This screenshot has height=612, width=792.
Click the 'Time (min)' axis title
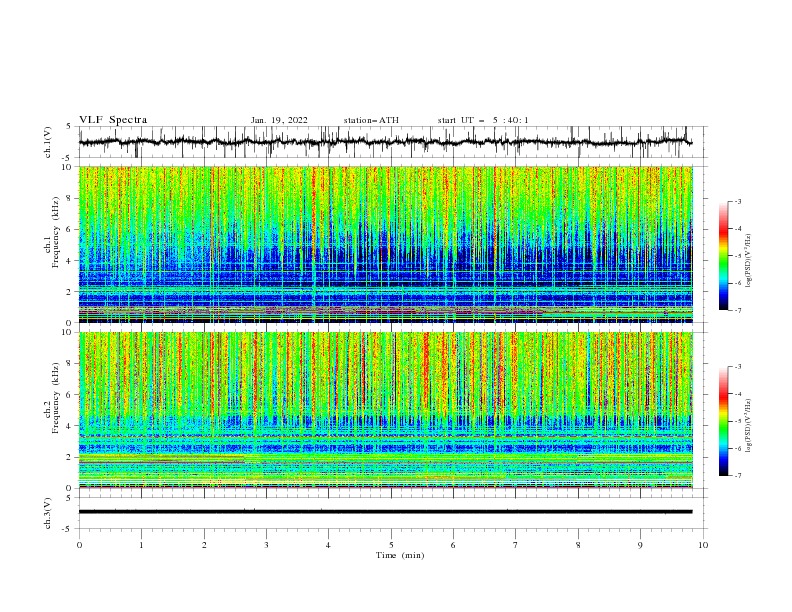400,555
